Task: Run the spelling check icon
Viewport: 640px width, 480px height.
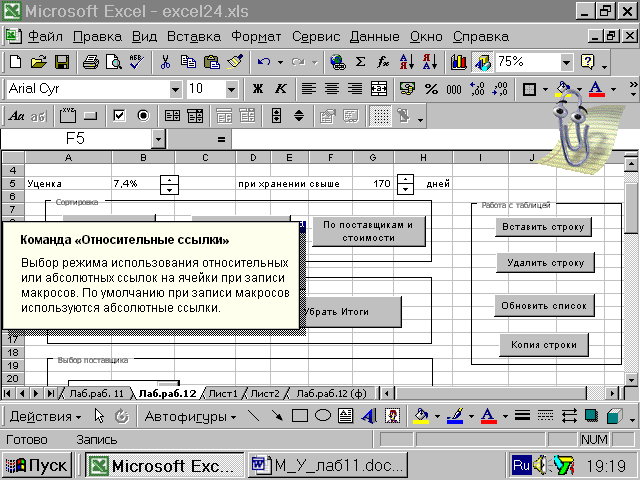Action: click(x=136, y=62)
